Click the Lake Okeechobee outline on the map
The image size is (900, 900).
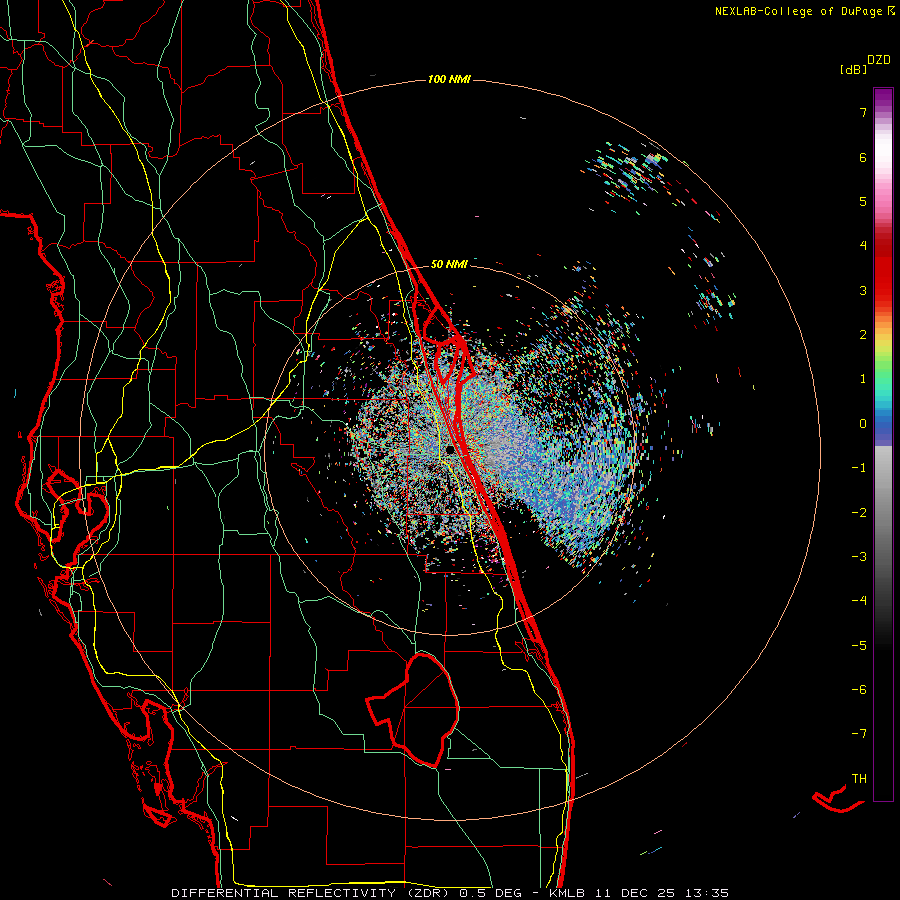[x=414, y=709]
